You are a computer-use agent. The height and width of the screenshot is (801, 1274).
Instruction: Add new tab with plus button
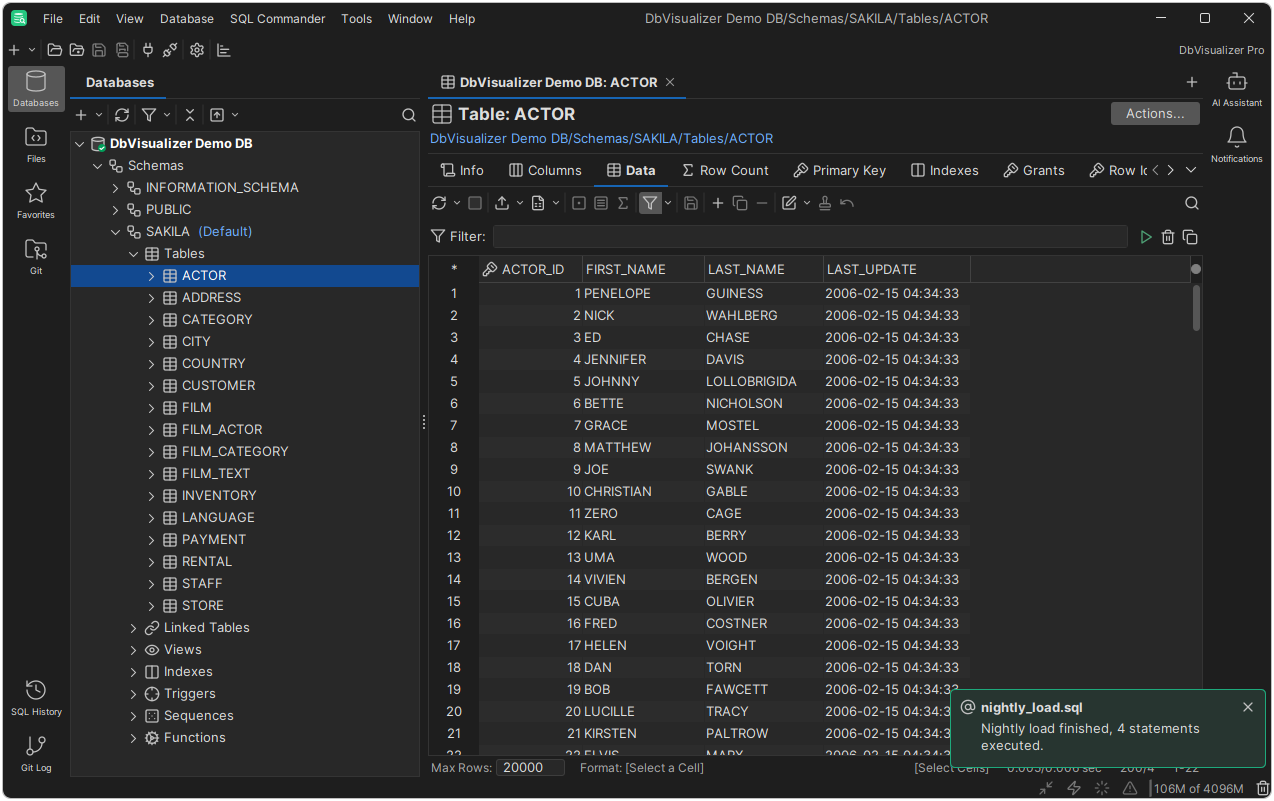click(1191, 82)
